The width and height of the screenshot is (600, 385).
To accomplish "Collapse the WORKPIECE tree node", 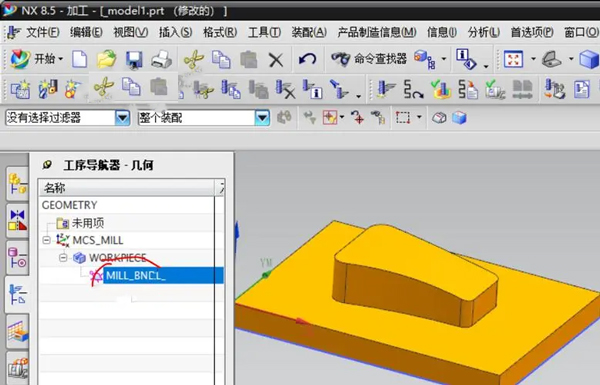I will point(63,258).
